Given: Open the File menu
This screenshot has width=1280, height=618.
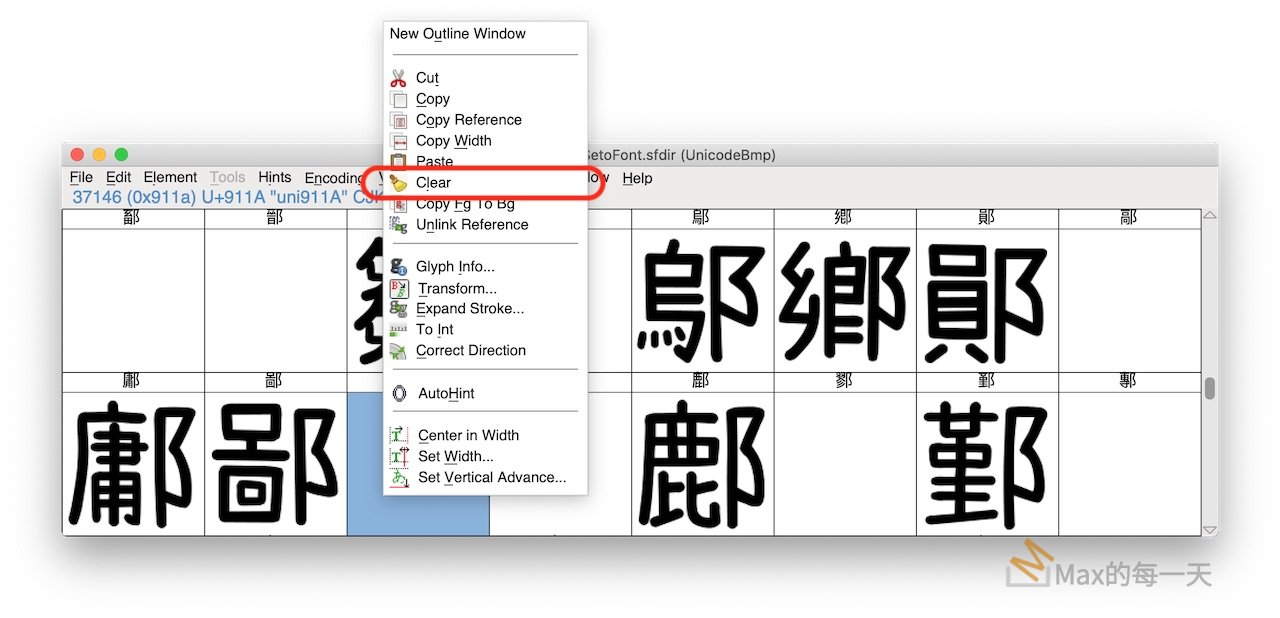Looking at the screenshot, I should [x=81, y=178].
